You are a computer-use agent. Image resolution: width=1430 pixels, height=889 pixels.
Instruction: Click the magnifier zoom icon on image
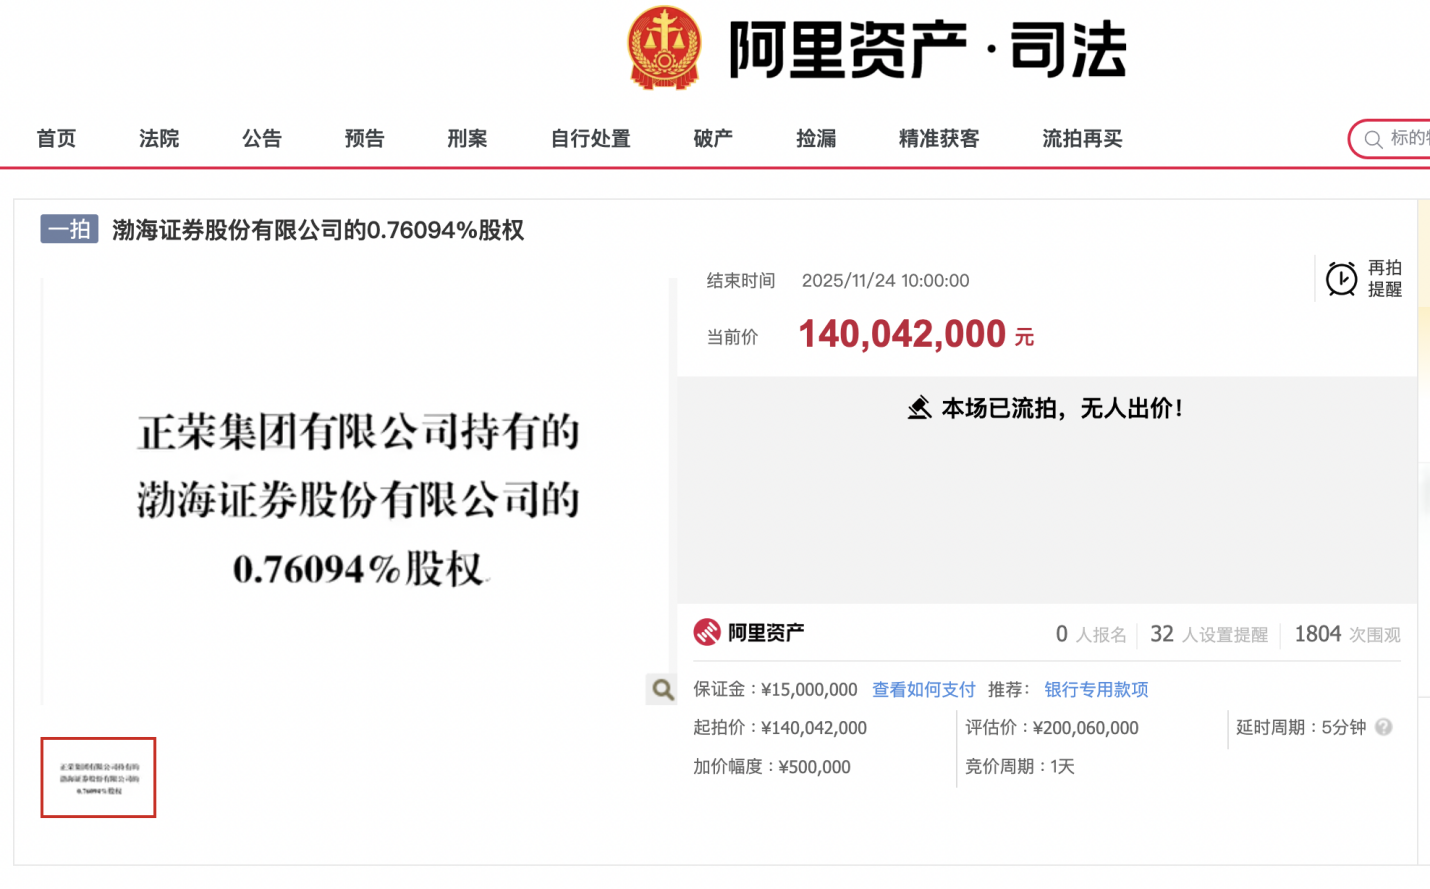pyautogui.click(x=662, y=688)
